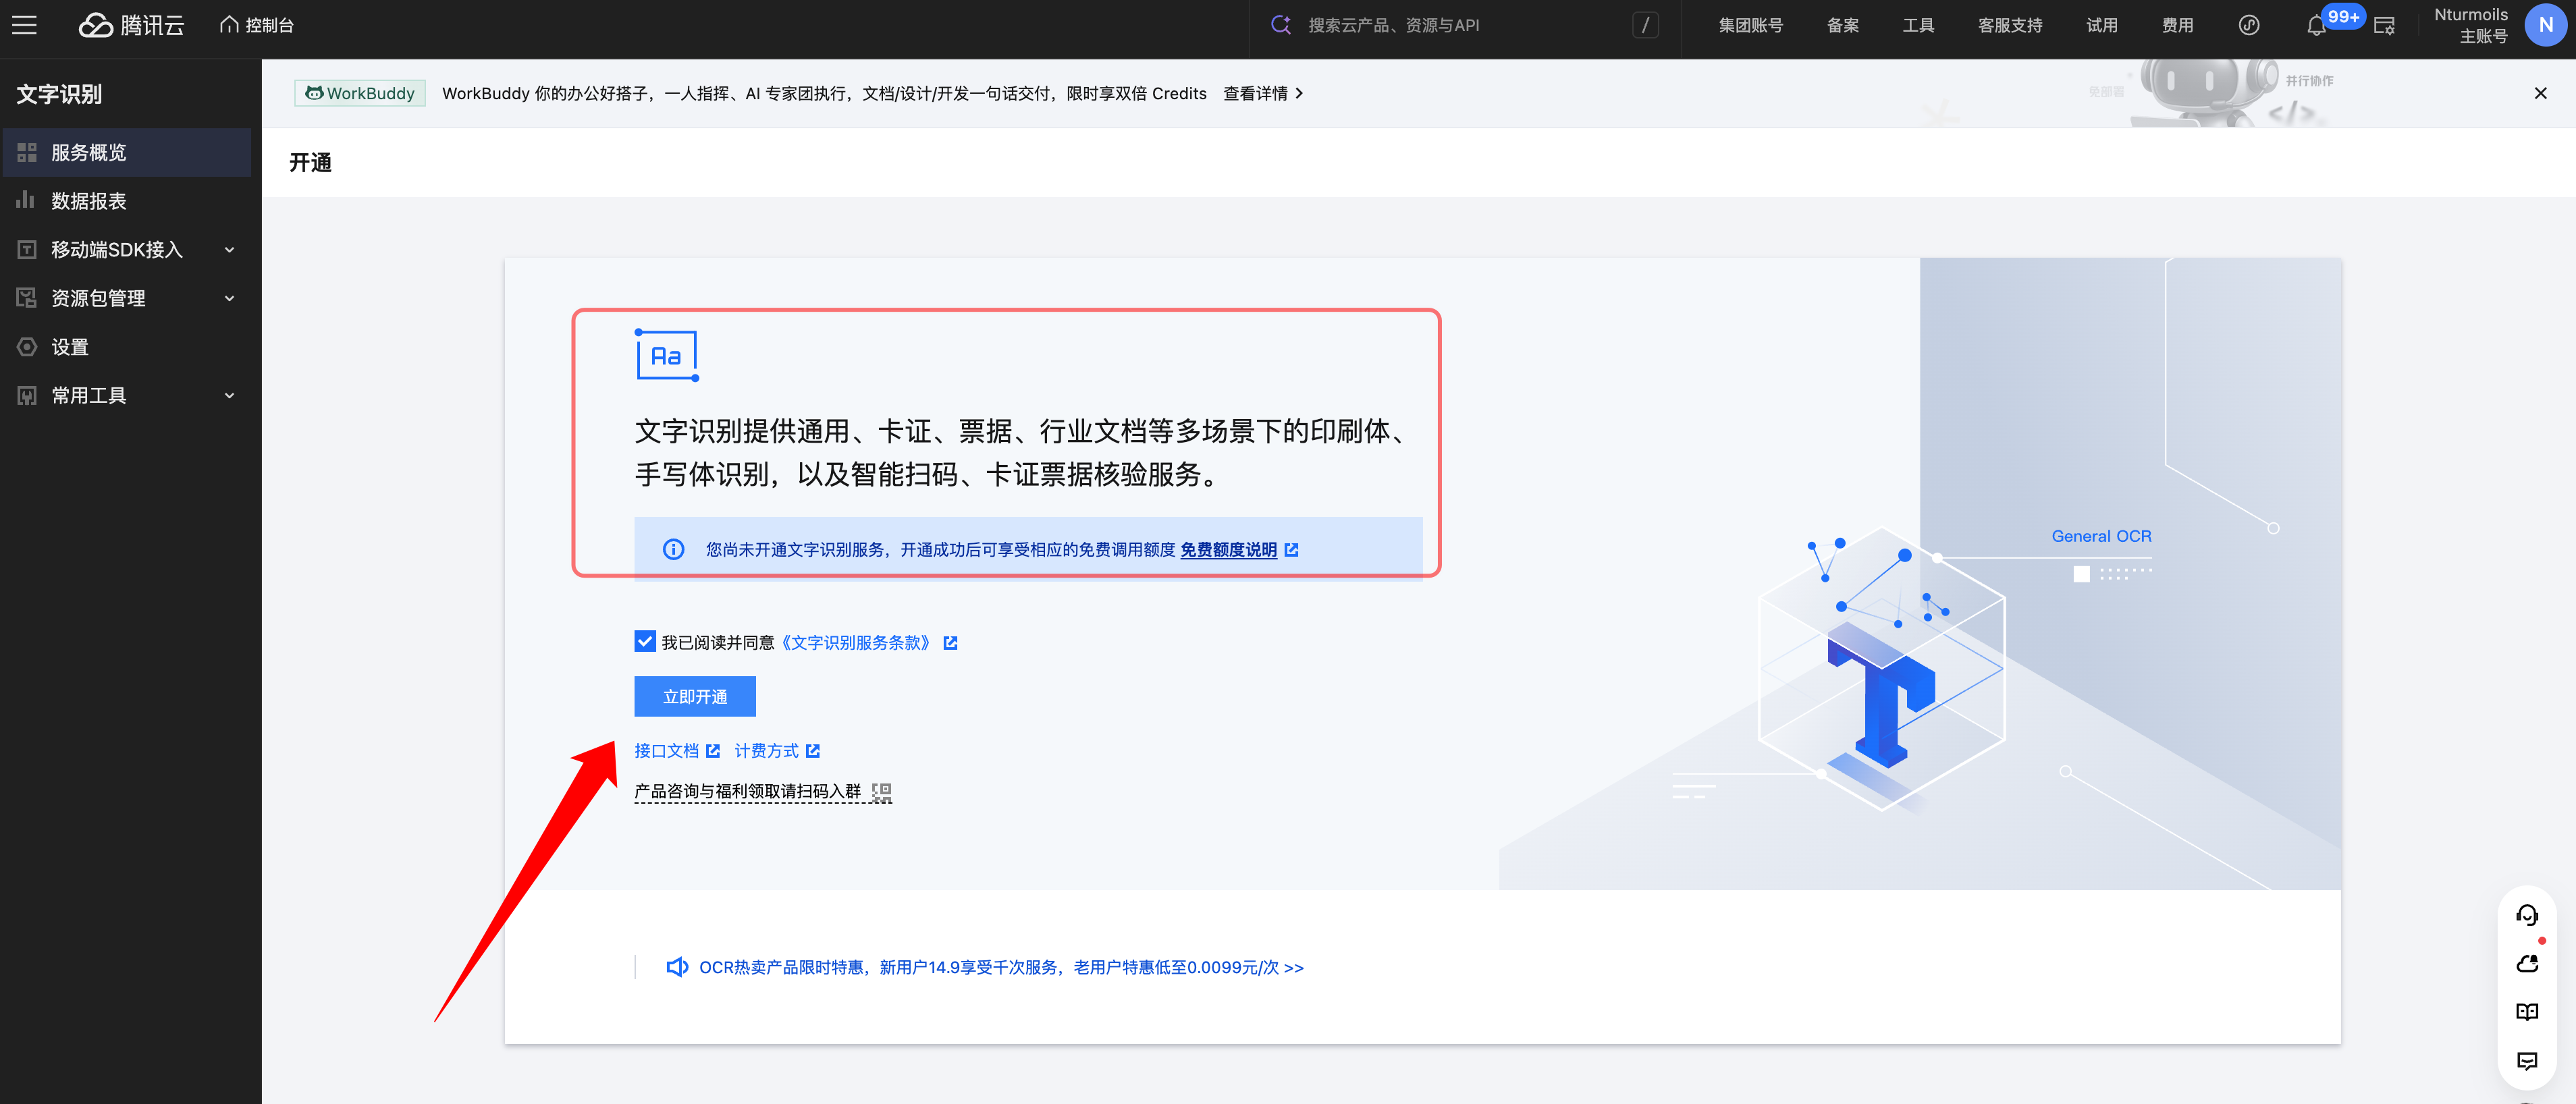This screenshot has width=2576, height=1104.
Task: Click the mini-program icon in top bar
Action: point(2248,25)
